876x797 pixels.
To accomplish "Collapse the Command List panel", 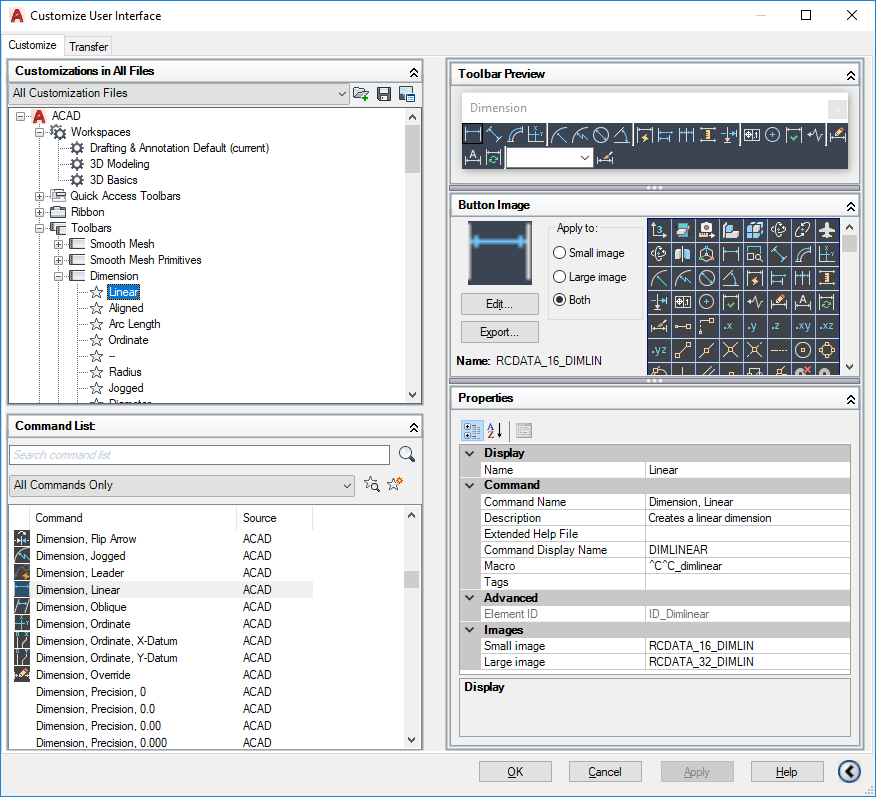I will point(413,427).
